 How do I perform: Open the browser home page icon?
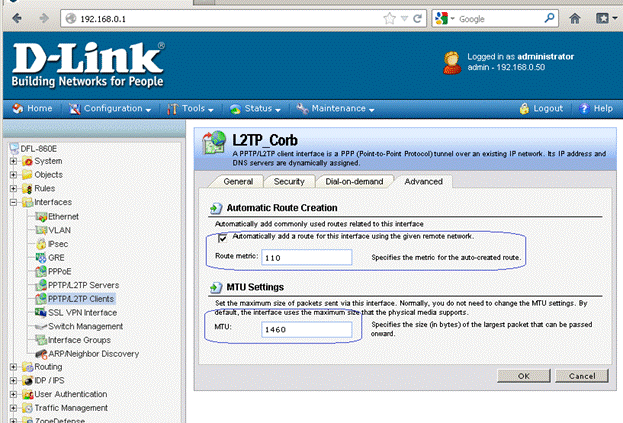coord(575,18)
